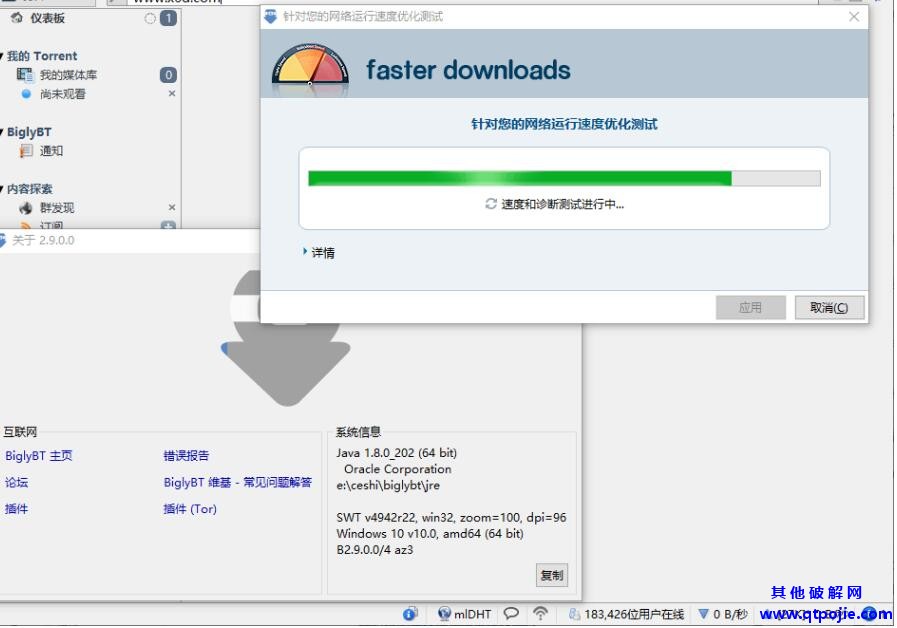Open BiglyBT 维基 - 常见问题解答 link
Viewport: 897px width, 628px height.
pos(237,482)
